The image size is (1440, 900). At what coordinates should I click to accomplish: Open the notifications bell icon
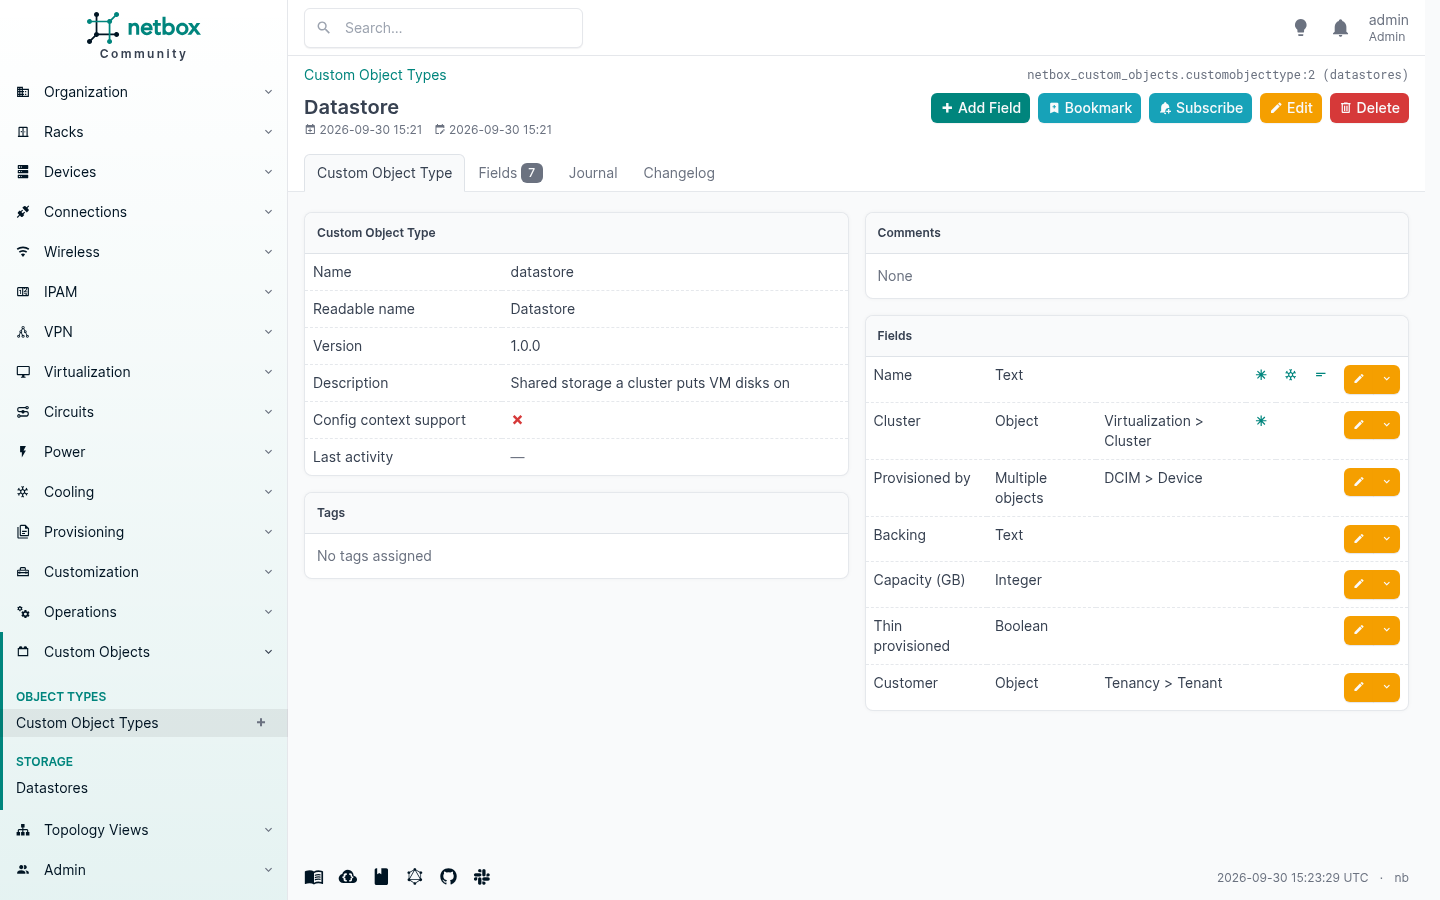coord(1340,28)
